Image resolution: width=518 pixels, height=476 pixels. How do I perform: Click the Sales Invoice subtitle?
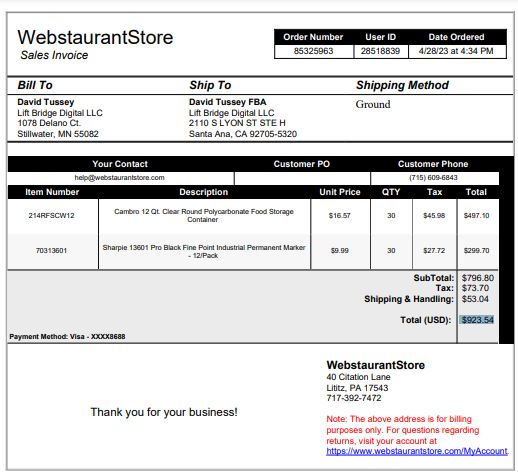click(x=54, y=55)
